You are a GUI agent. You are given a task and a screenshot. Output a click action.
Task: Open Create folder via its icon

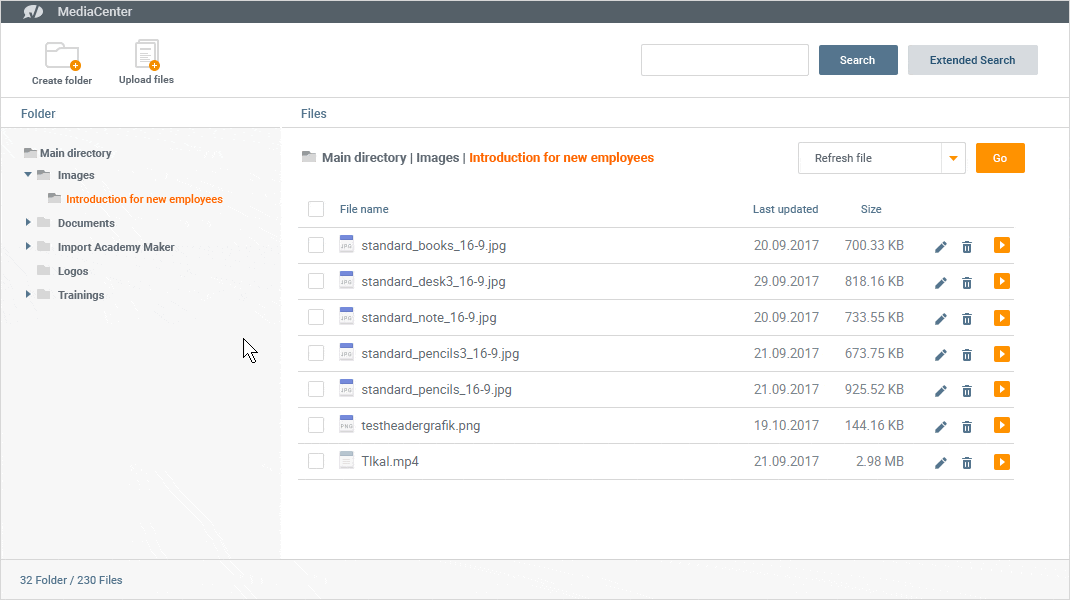[x=61, y=55]
